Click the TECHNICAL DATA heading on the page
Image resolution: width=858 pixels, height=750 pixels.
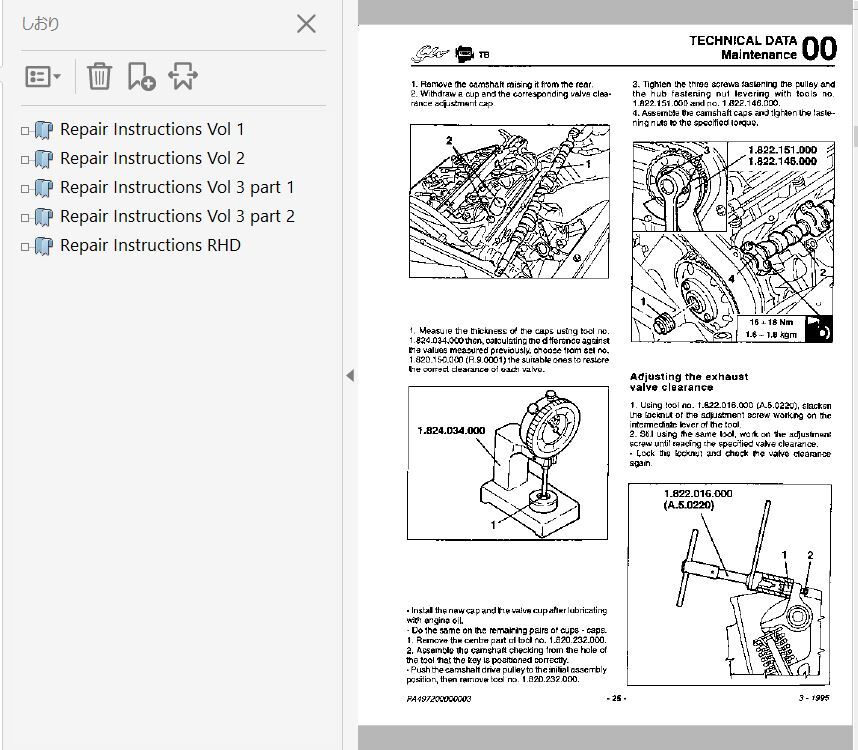coord(743,40)
